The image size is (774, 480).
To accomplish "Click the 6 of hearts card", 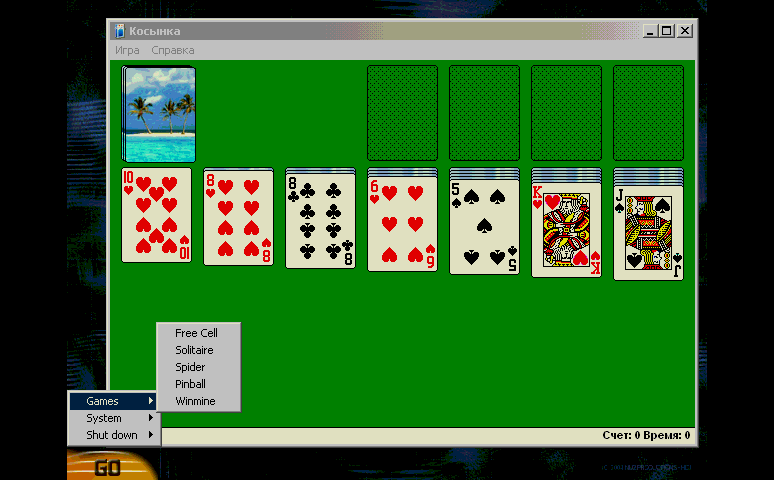I will click(403, 222).
